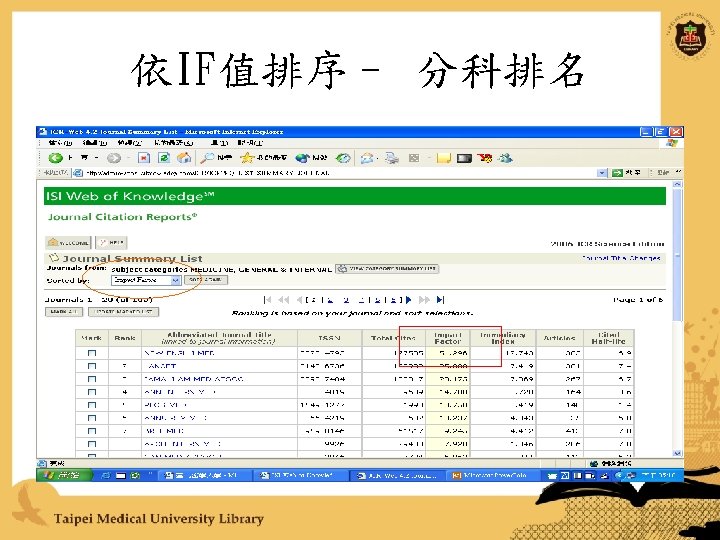Click the Mail envelope icon
Viewport: 720px width, 540px height.
click(366, 158)
